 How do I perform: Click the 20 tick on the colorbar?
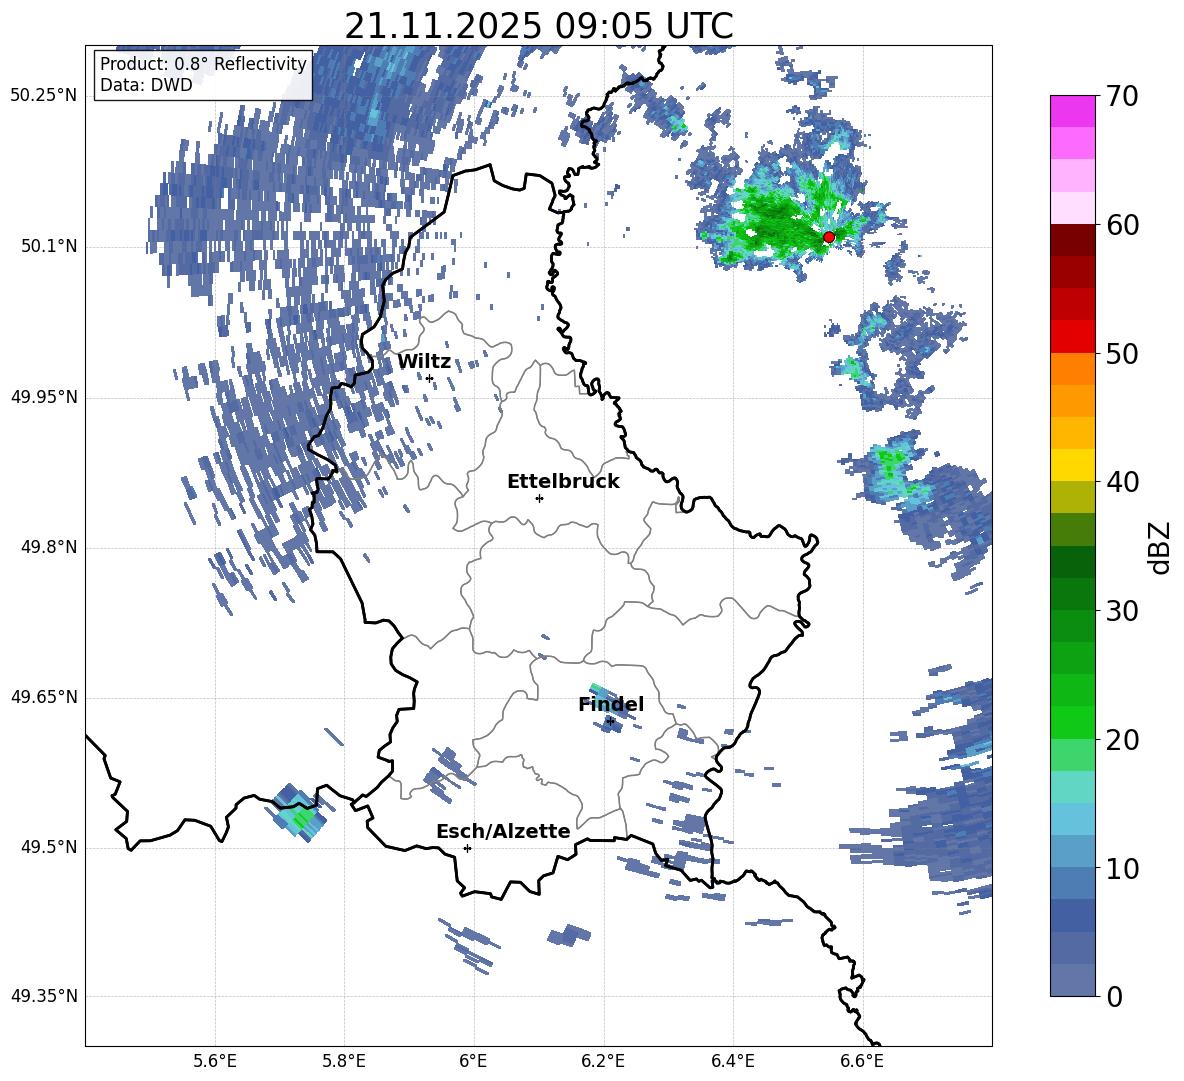coord(1122,740)
